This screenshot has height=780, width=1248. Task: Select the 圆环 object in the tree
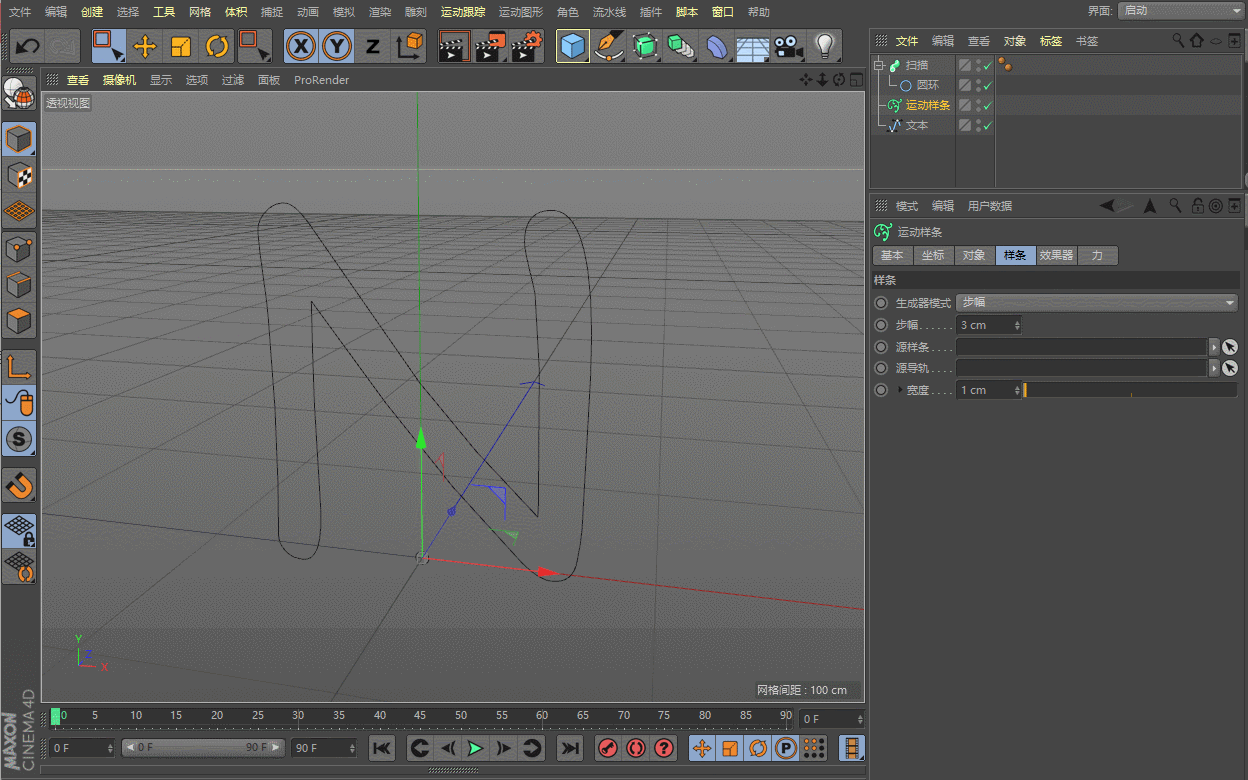click(927, 86)
